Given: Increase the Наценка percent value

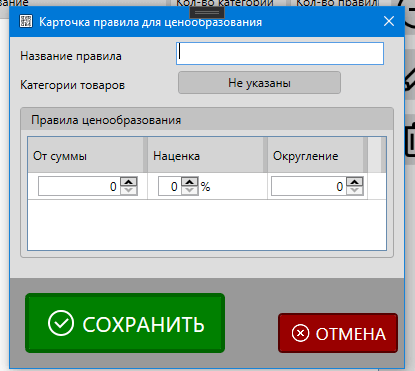Looking at the screenshot, I should click(190, 182).
